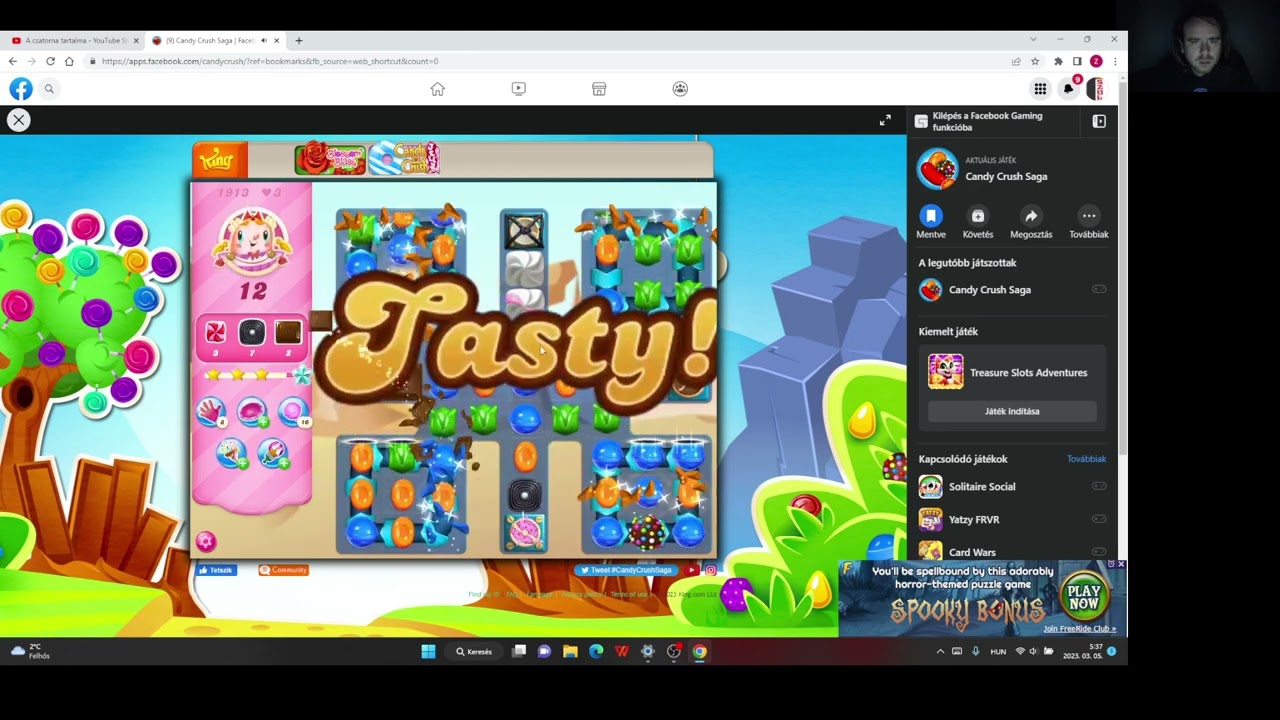Image resolution: width=1280 pixels, height=720 pixels.
Task: Open the Facebook search magnifier
Action: tap(49, 89)
